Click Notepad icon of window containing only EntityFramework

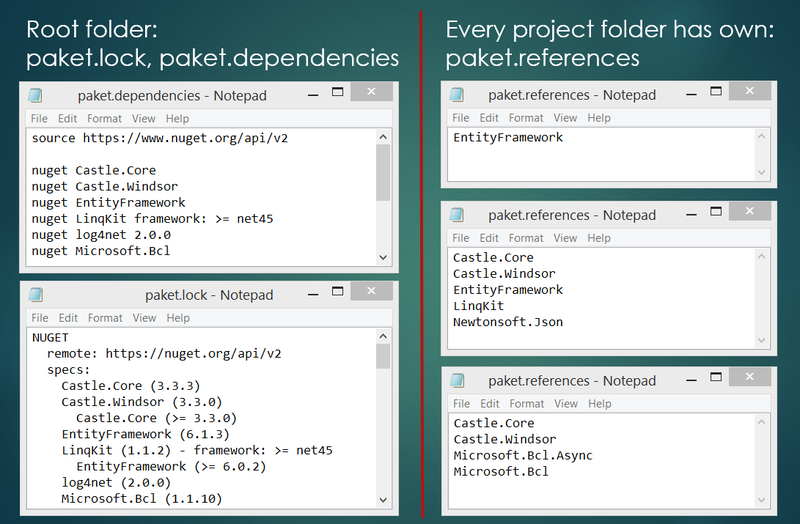458,95
